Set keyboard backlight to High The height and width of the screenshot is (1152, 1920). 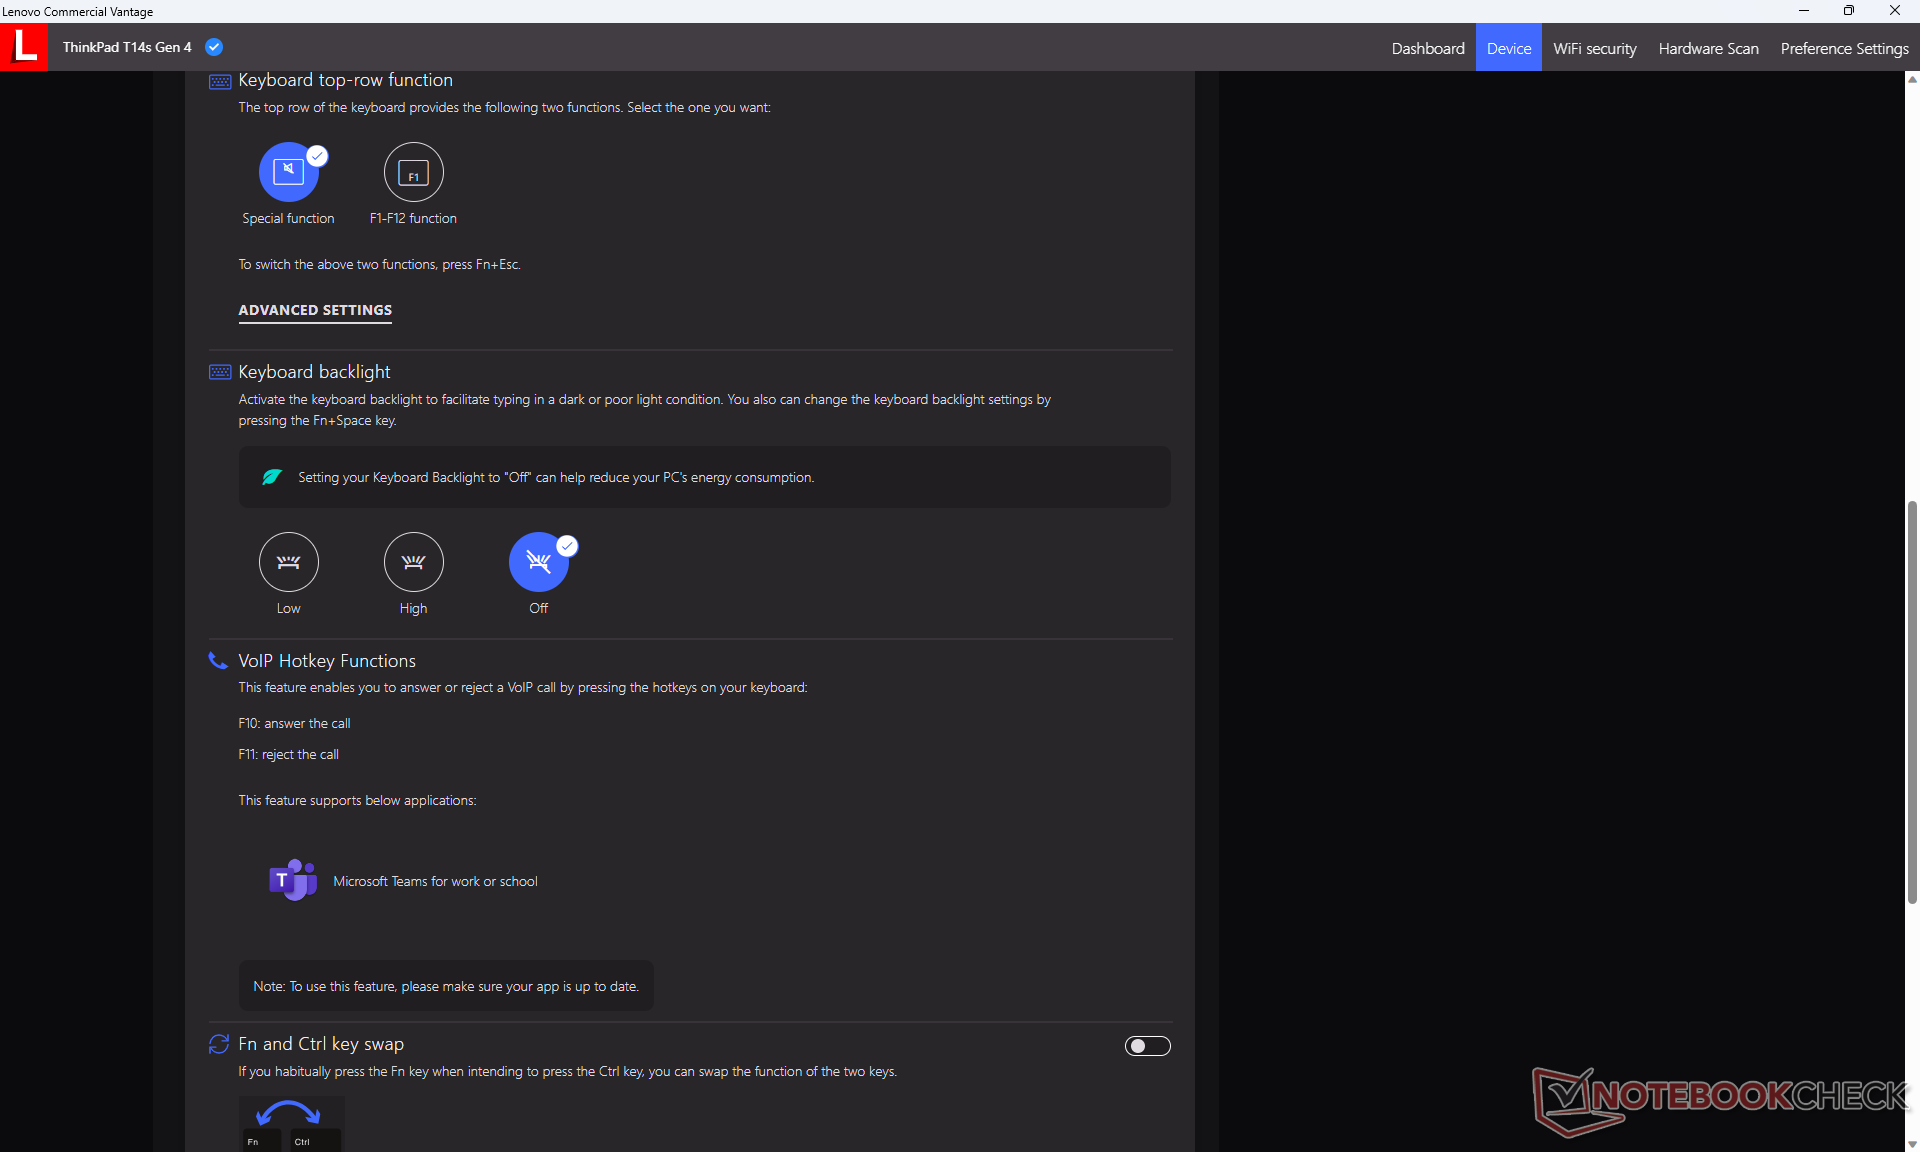tap(413, 562)
